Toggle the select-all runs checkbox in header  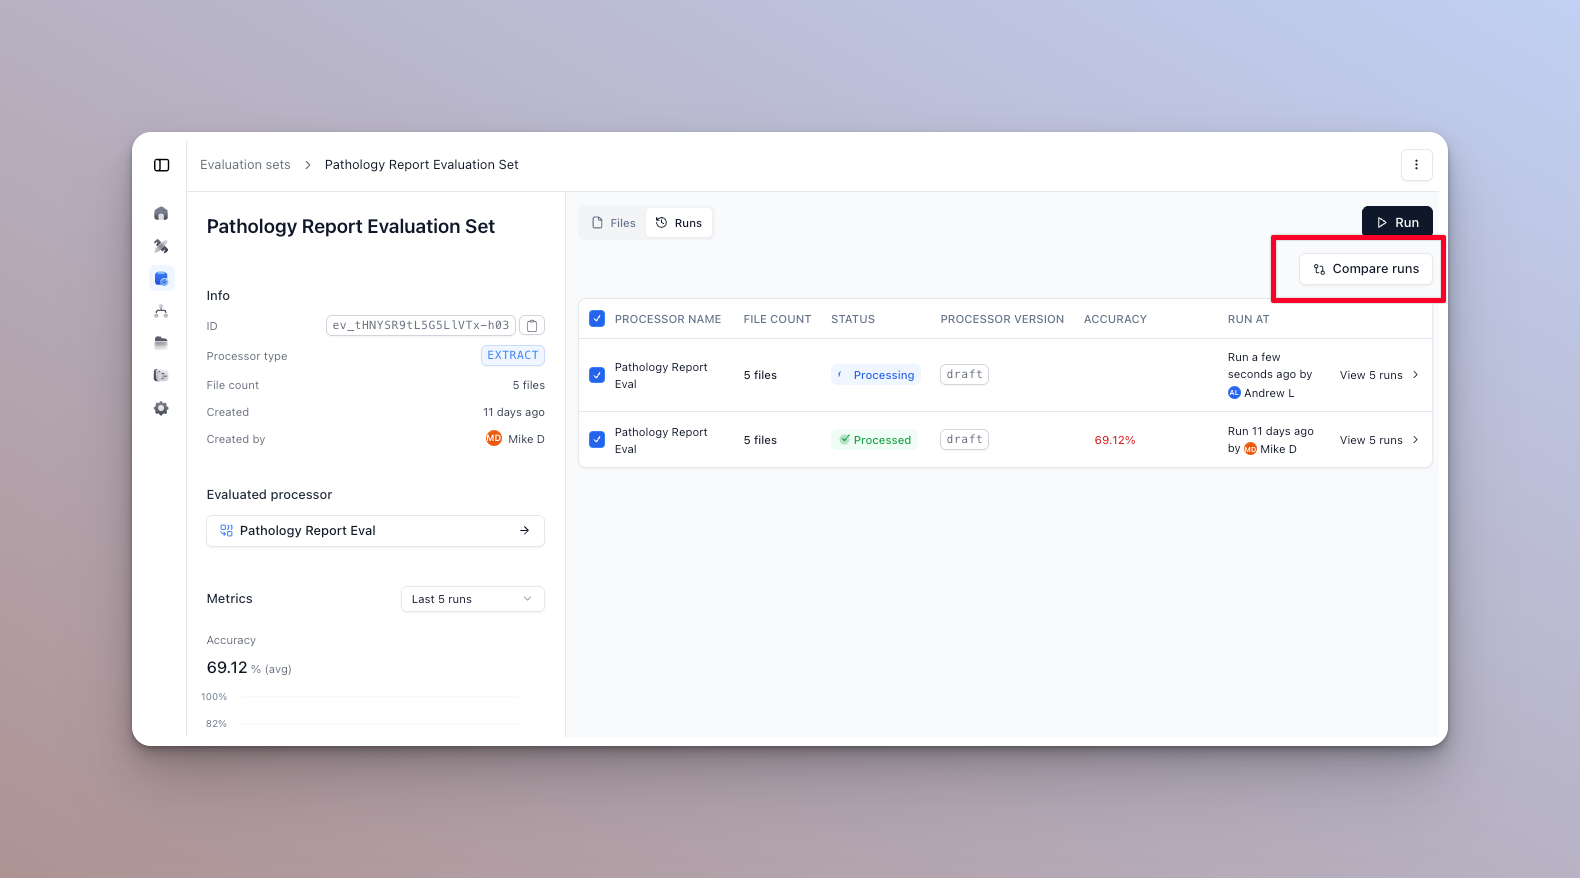click(x=597, y=319)
